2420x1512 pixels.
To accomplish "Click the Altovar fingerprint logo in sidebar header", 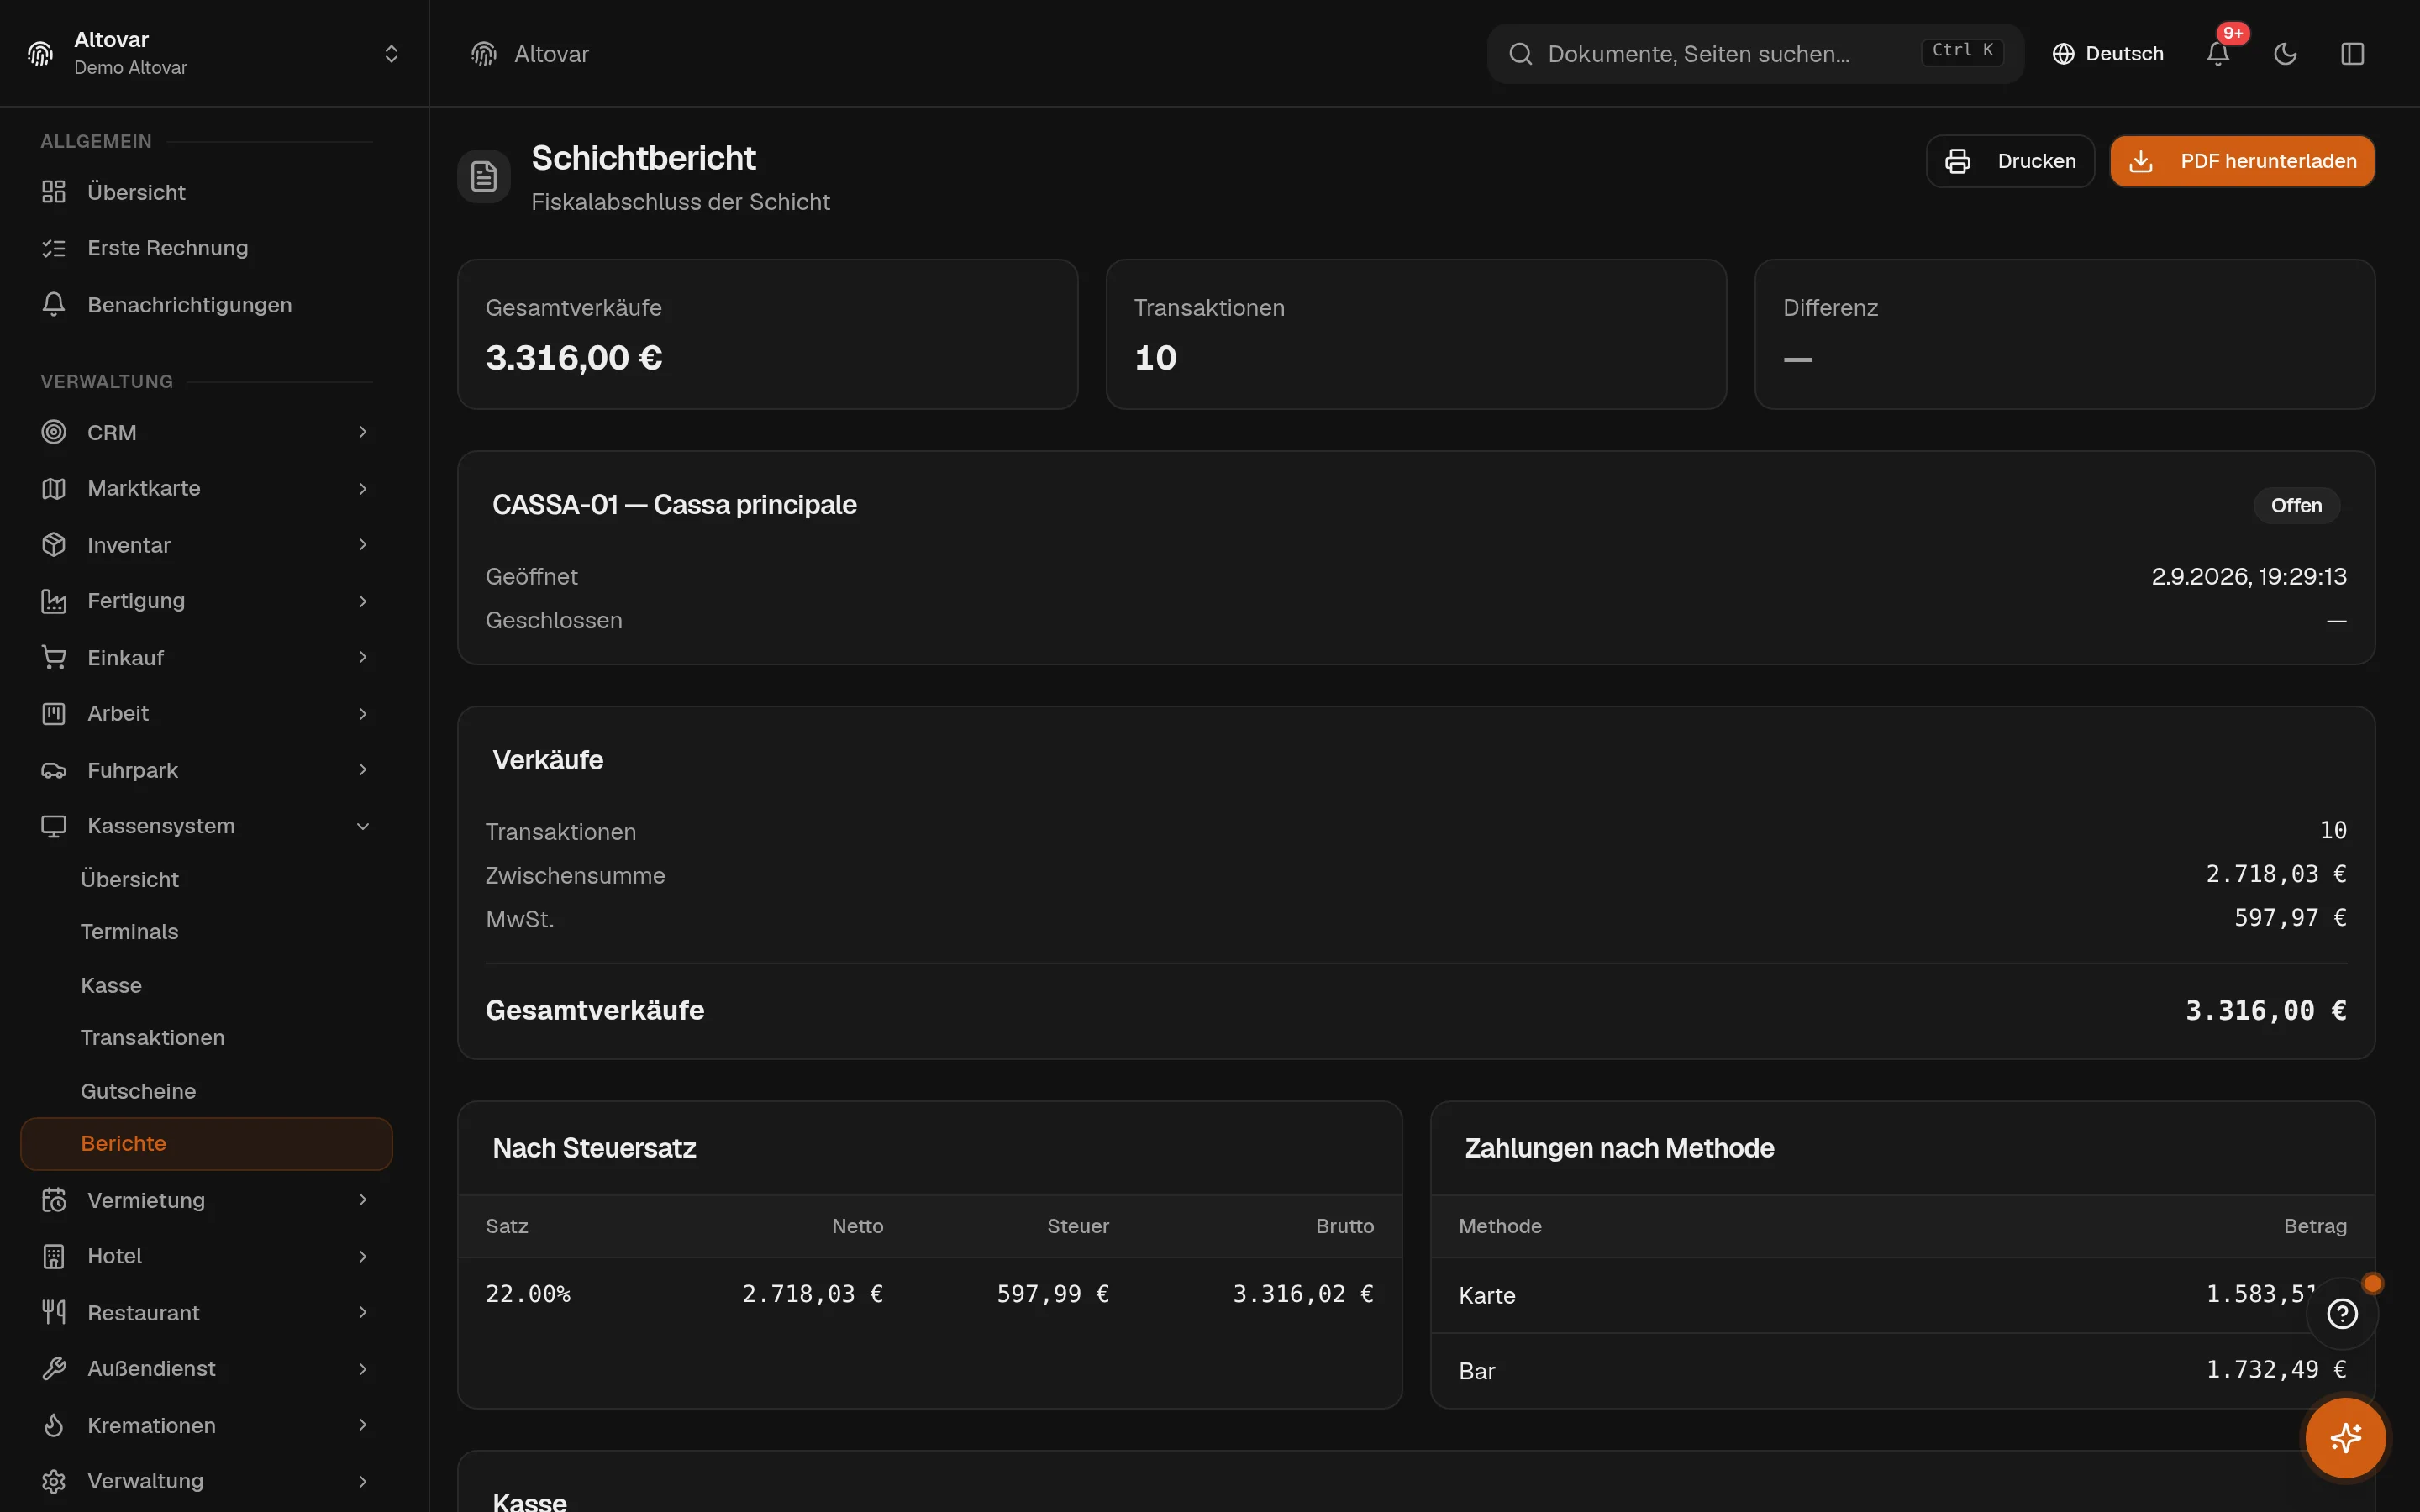I will point(40,54).
